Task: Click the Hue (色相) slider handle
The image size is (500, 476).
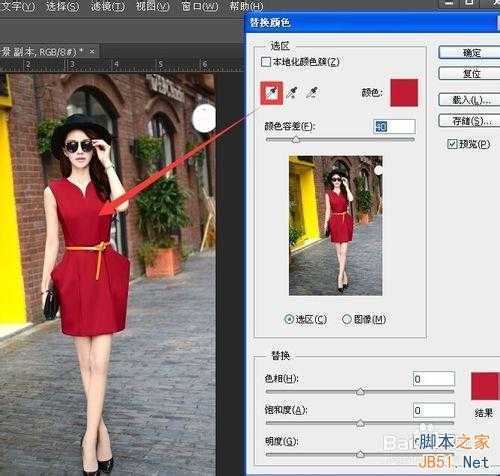Action: click(x=360, y=392)
